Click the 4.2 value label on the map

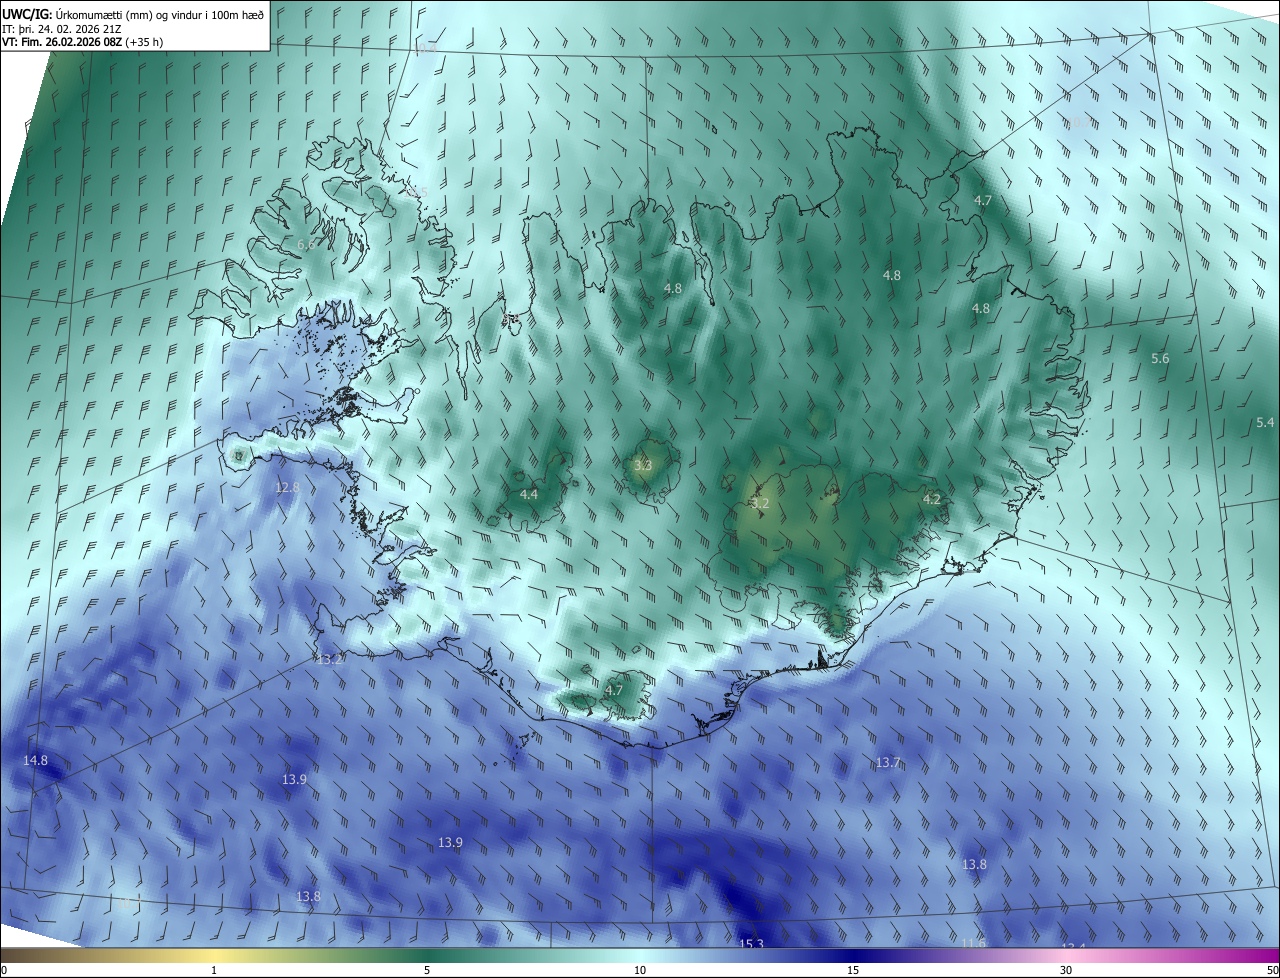[x=932, y=499]
